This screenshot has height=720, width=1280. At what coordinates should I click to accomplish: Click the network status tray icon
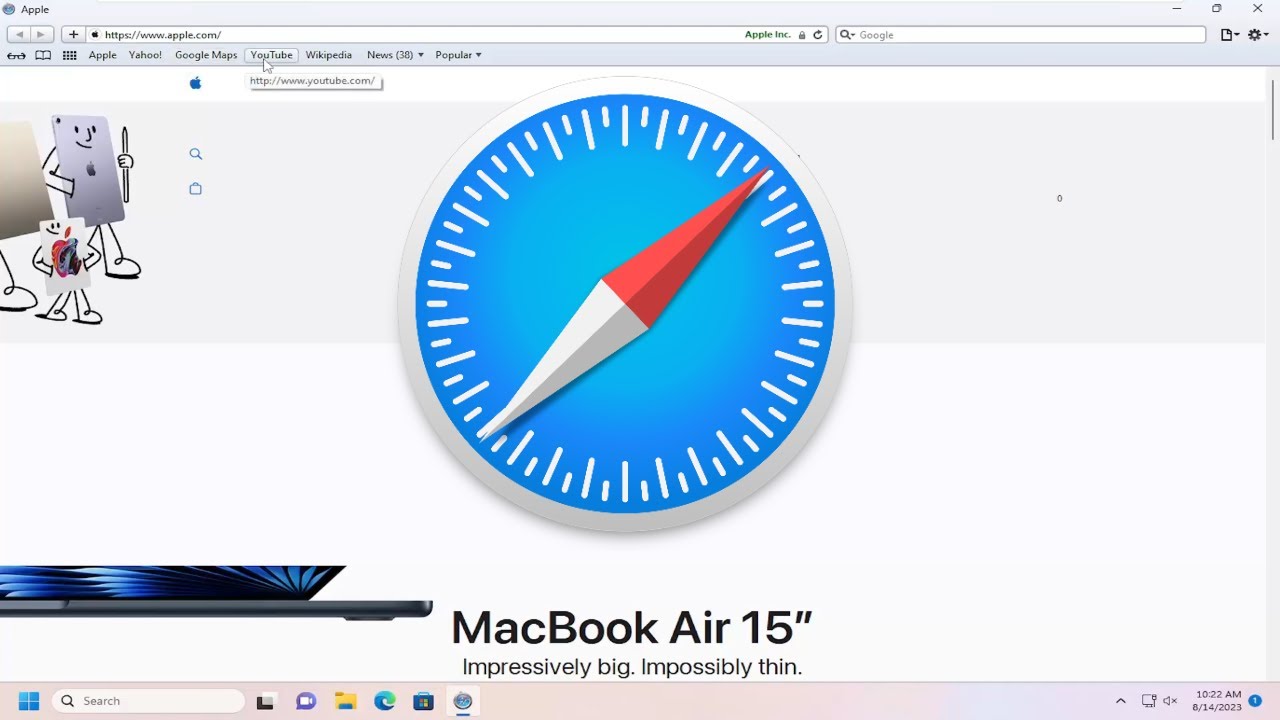1149,701
